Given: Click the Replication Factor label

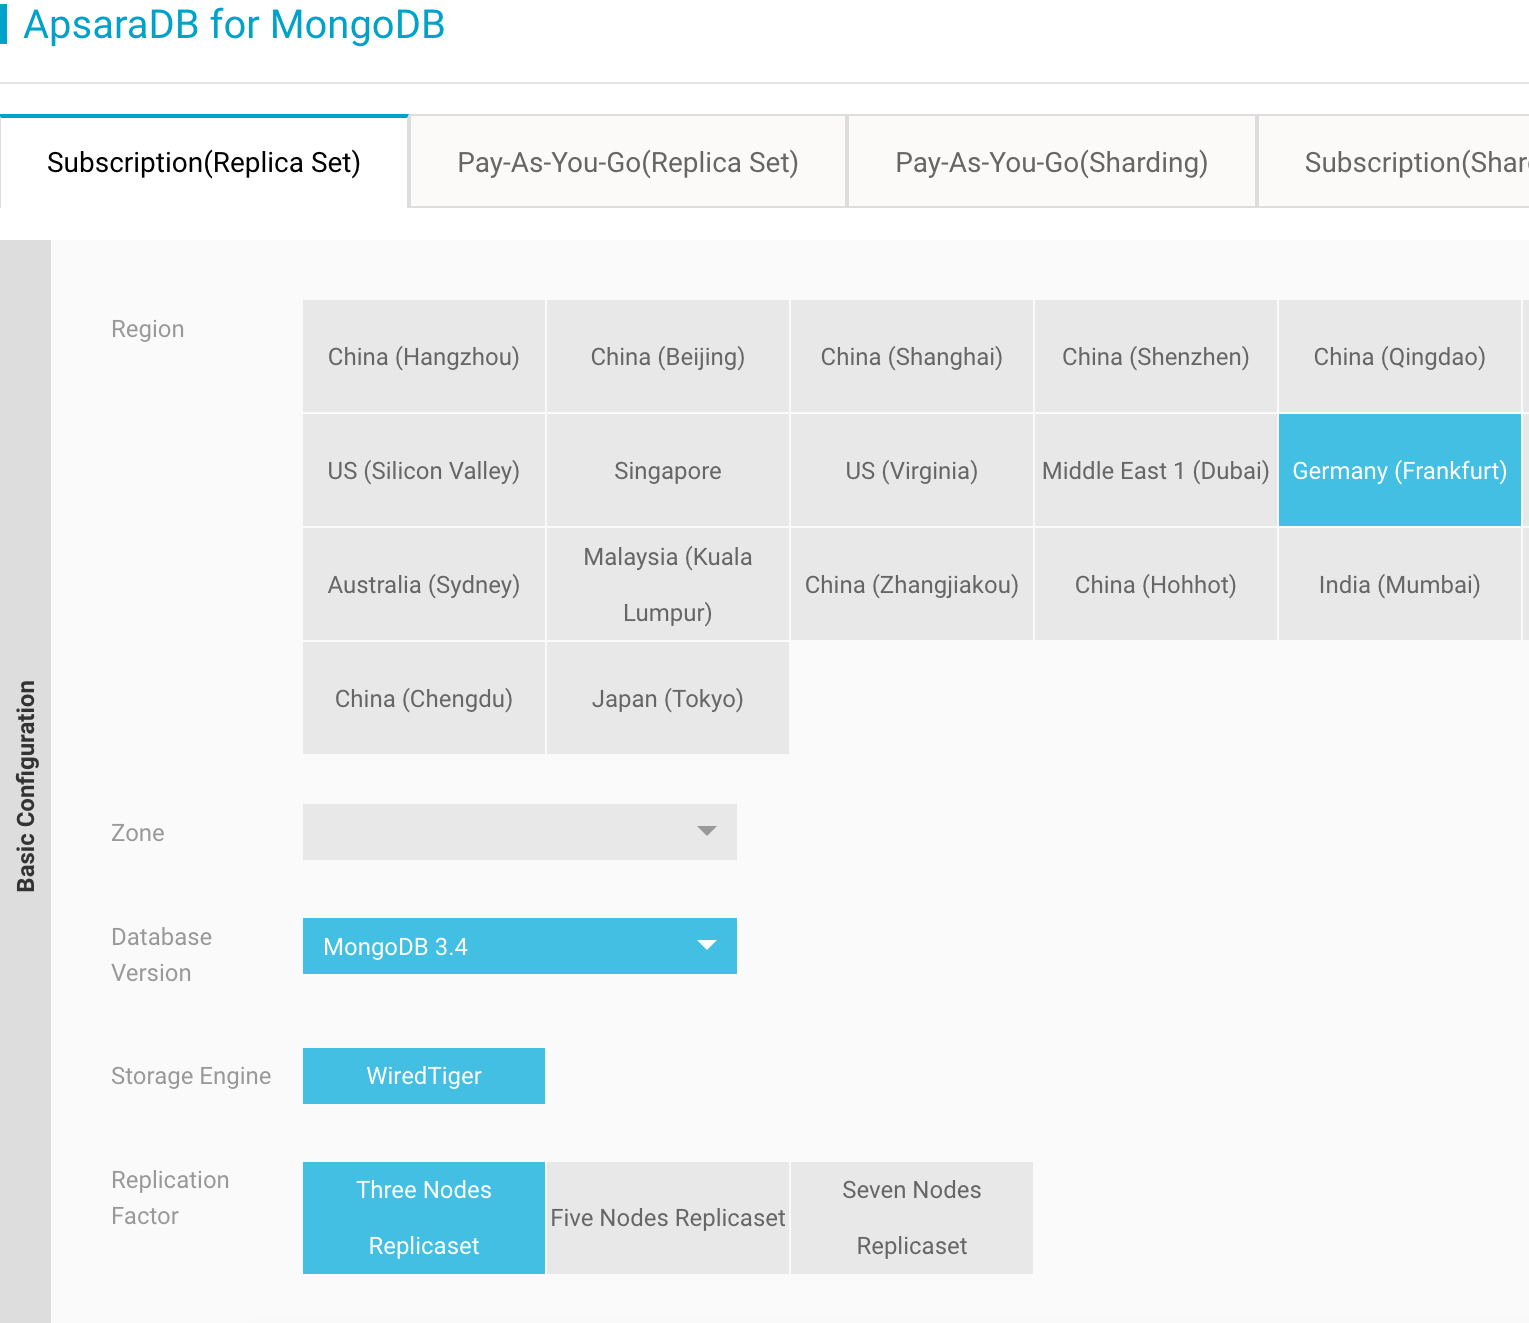Looking at the screenshot, I should pyautogui.click(x=170, y=1198).
